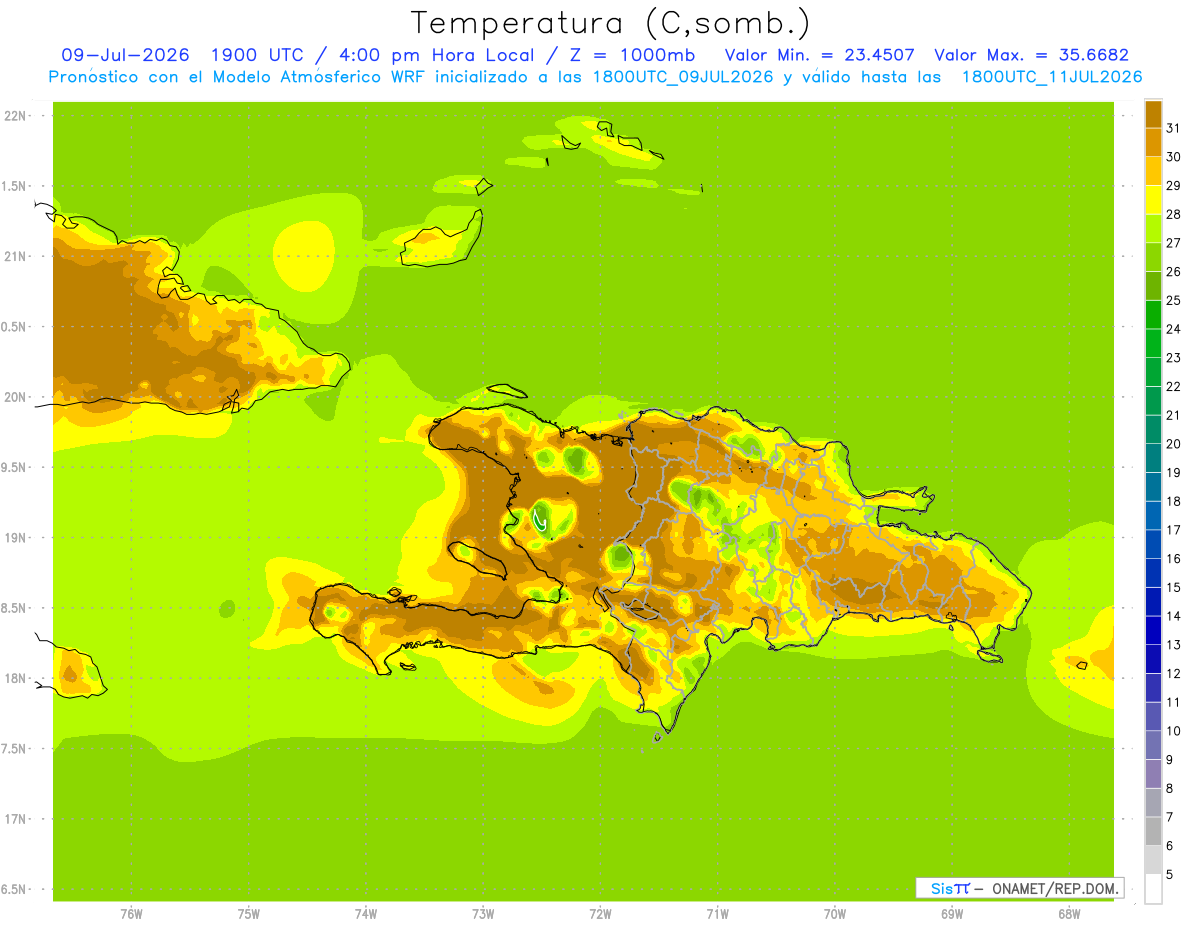Screen dimensions: 1200x927
Task: Click the colorbar label '15'
Action: pos(1173,587)
